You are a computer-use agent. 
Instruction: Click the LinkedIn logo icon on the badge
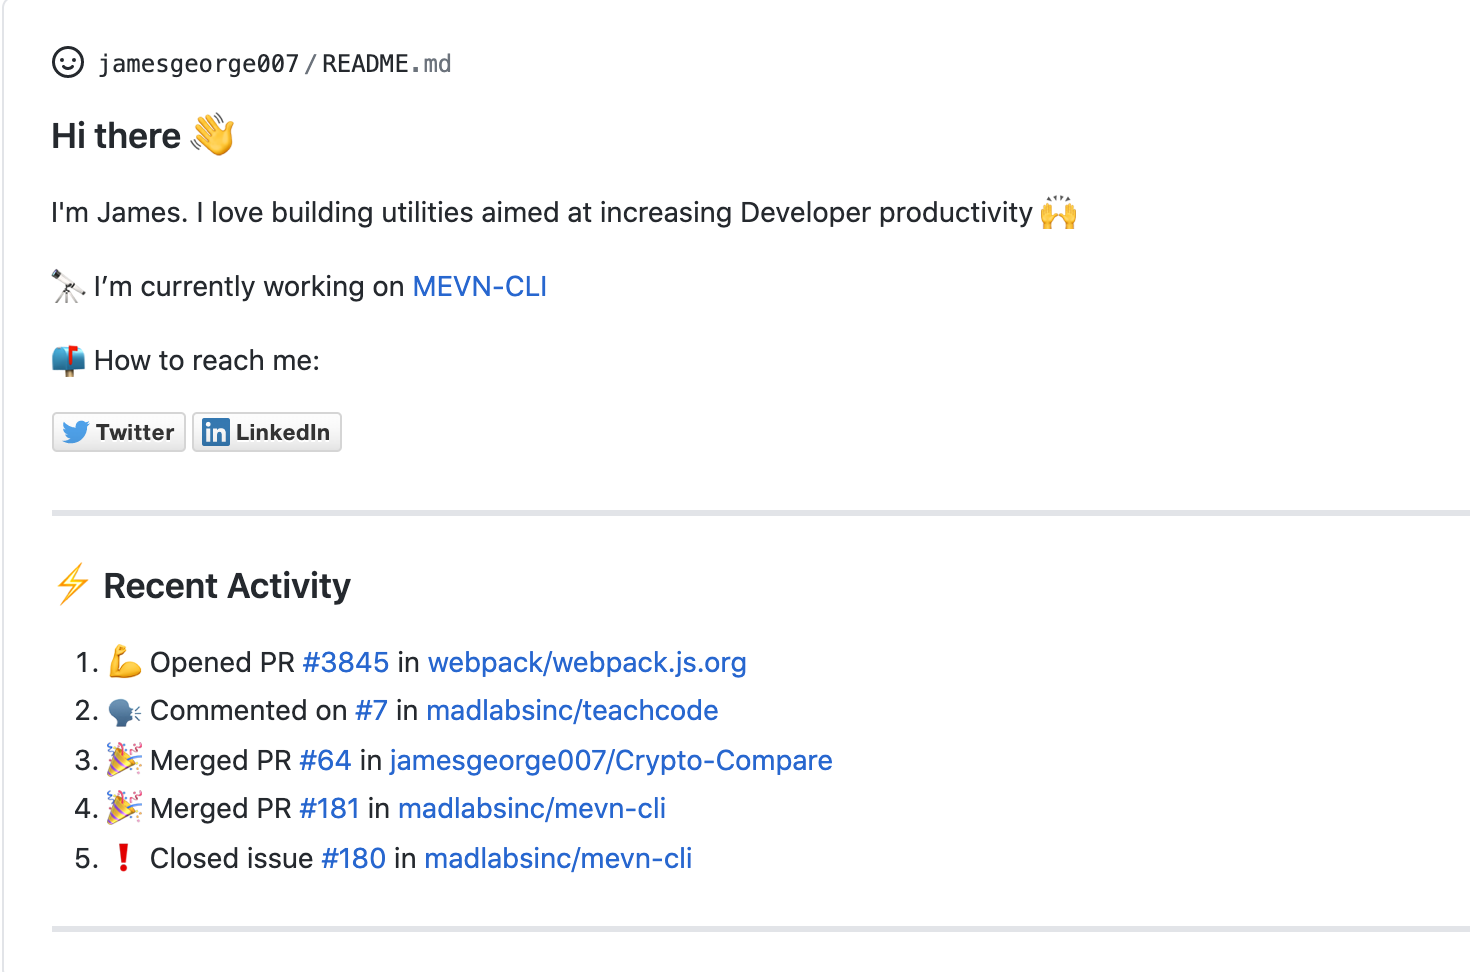pyautogui.click(x=215, y=432)
